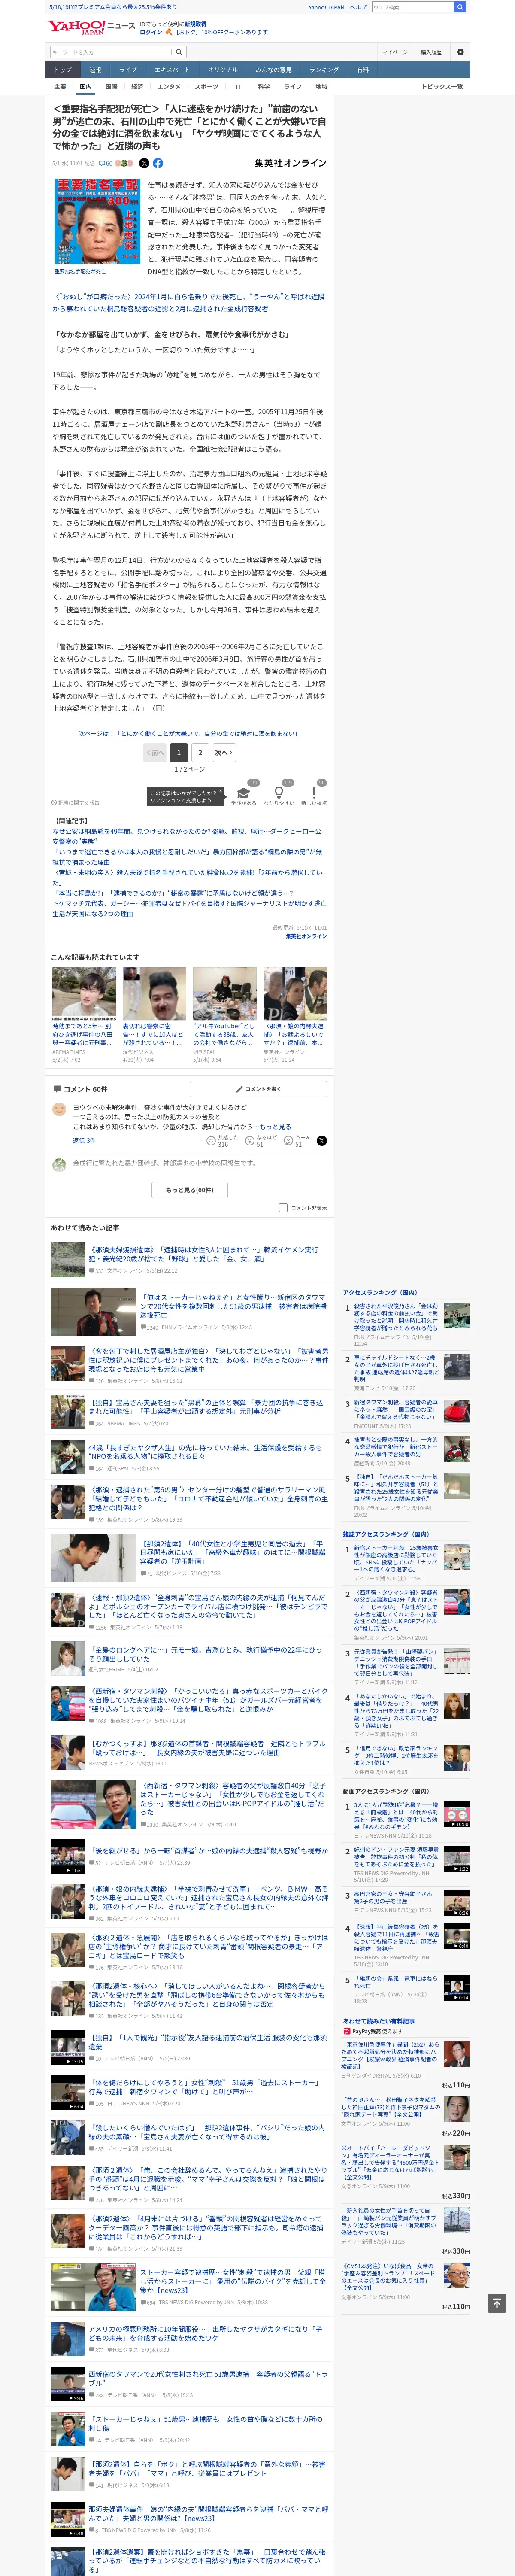
Task: Click コメントを書く button
Action: (x=258, y=1088)
